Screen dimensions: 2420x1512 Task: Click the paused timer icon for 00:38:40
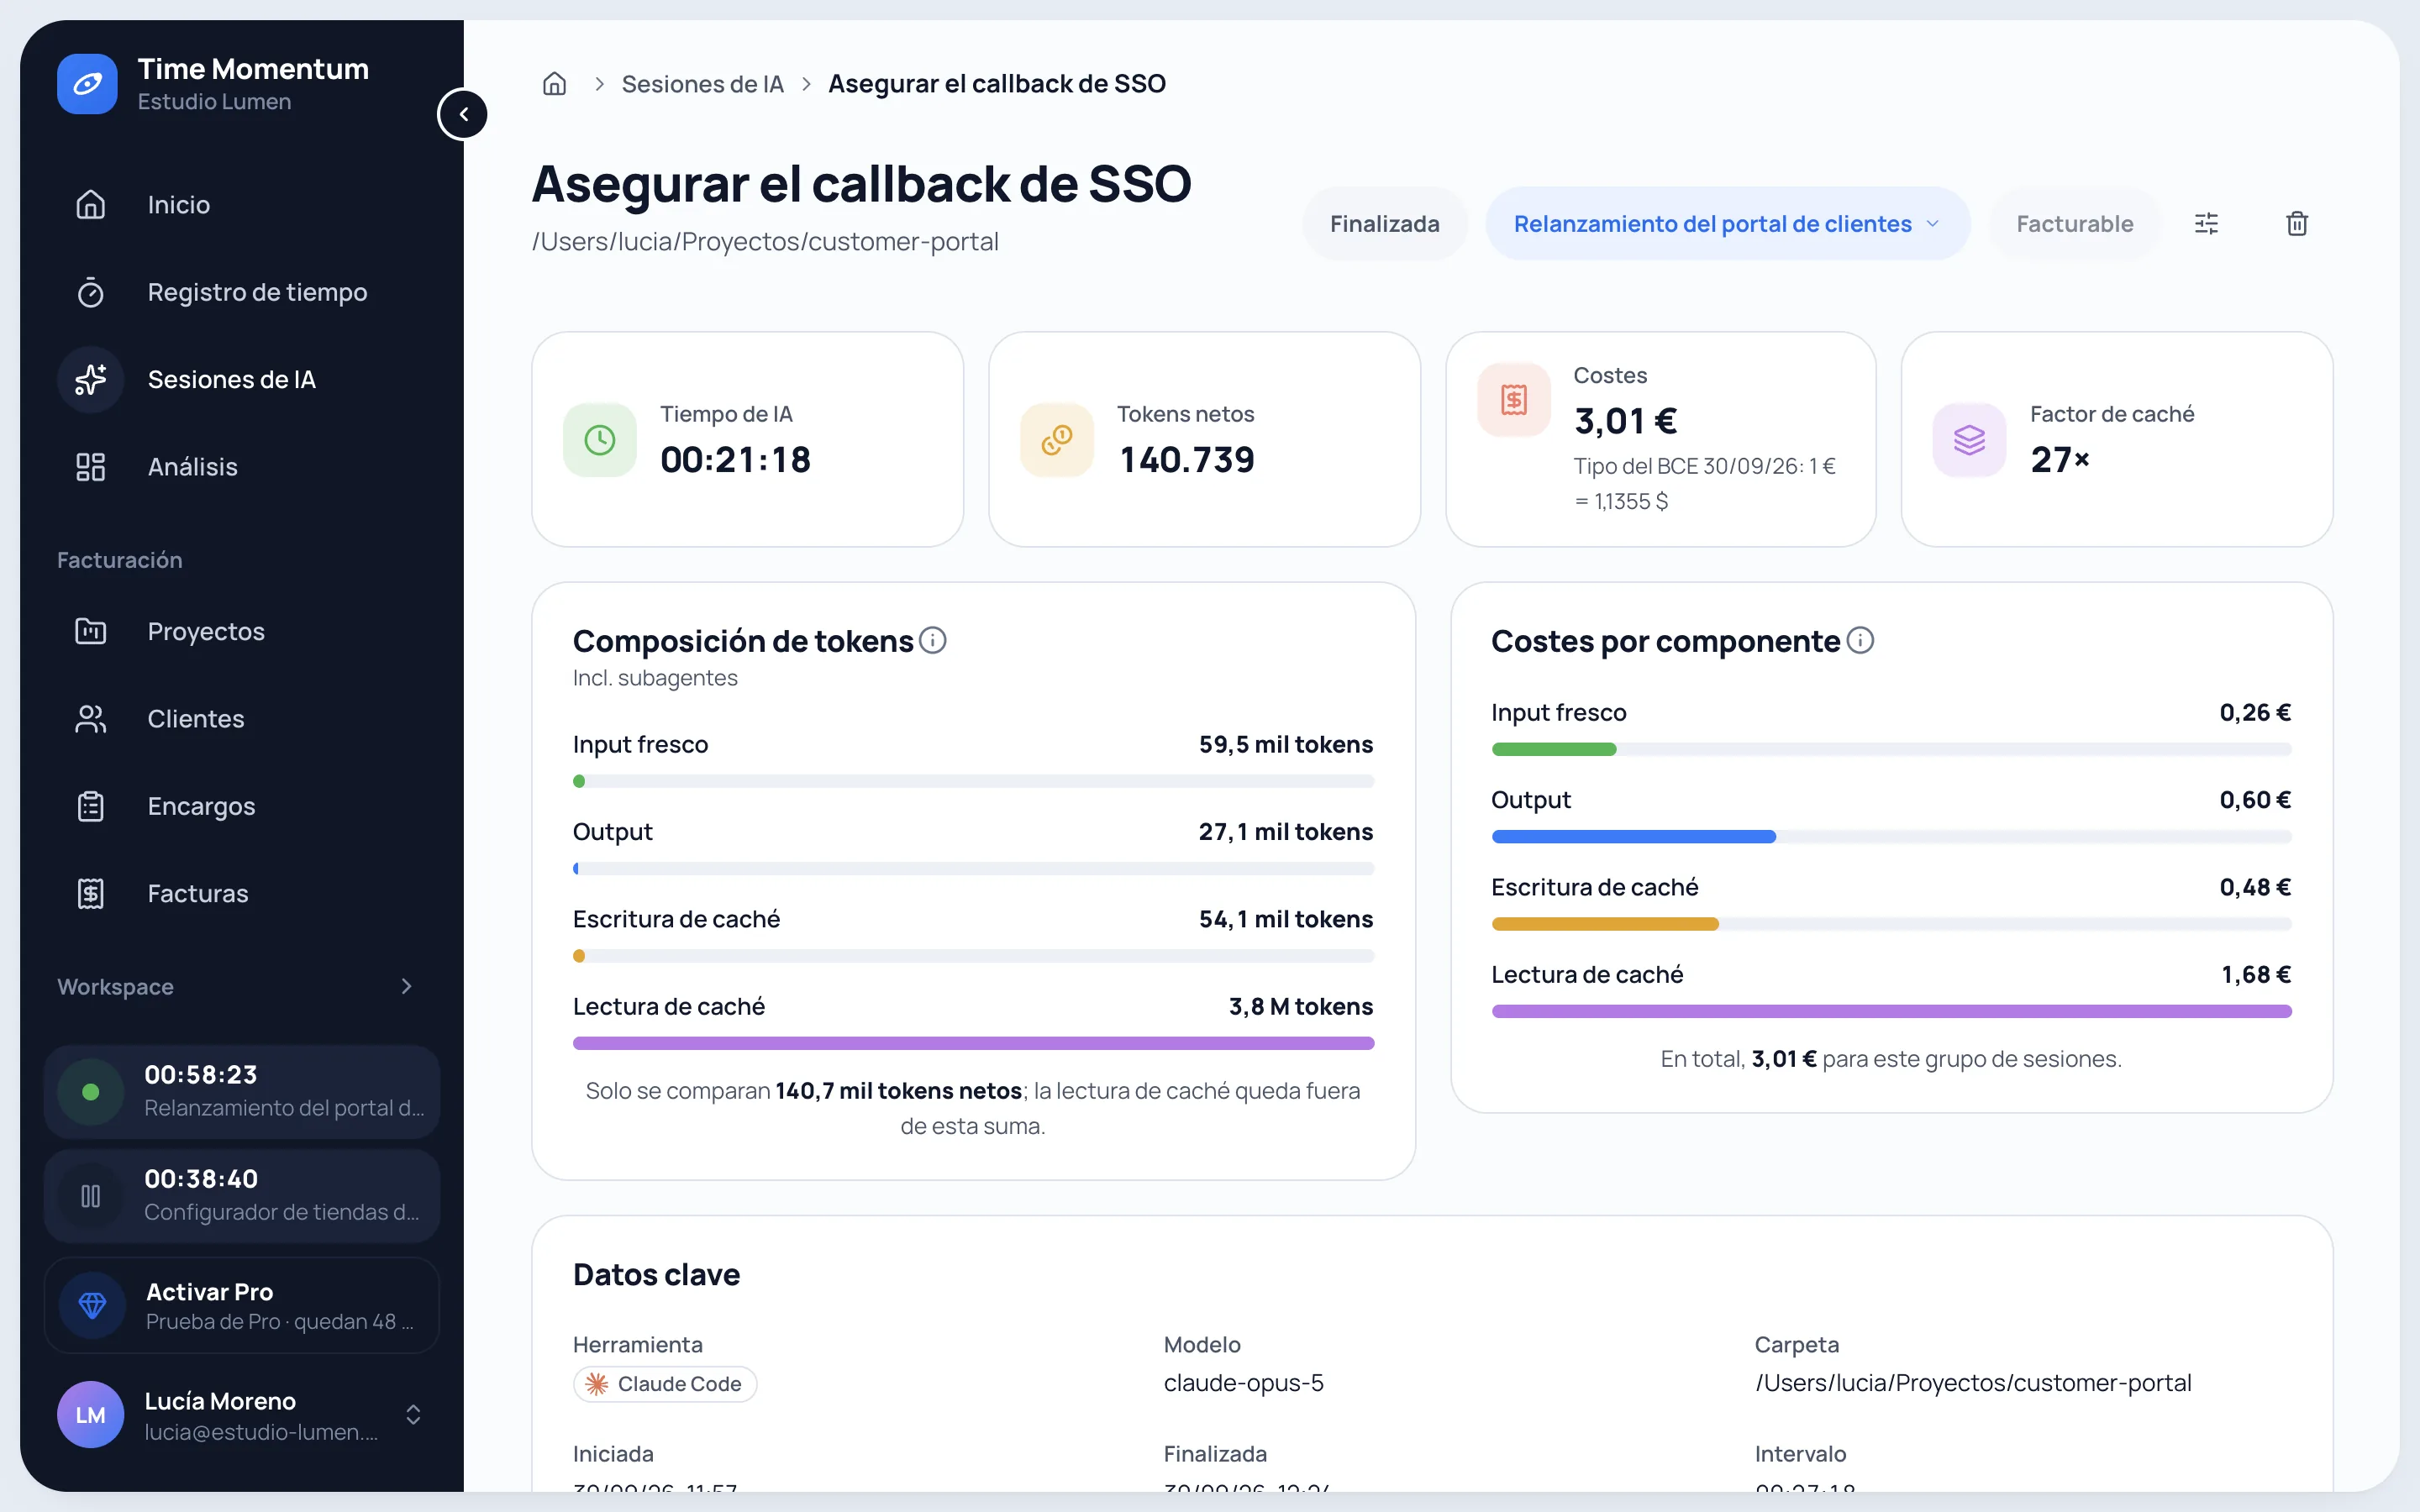pos(91,1196)
